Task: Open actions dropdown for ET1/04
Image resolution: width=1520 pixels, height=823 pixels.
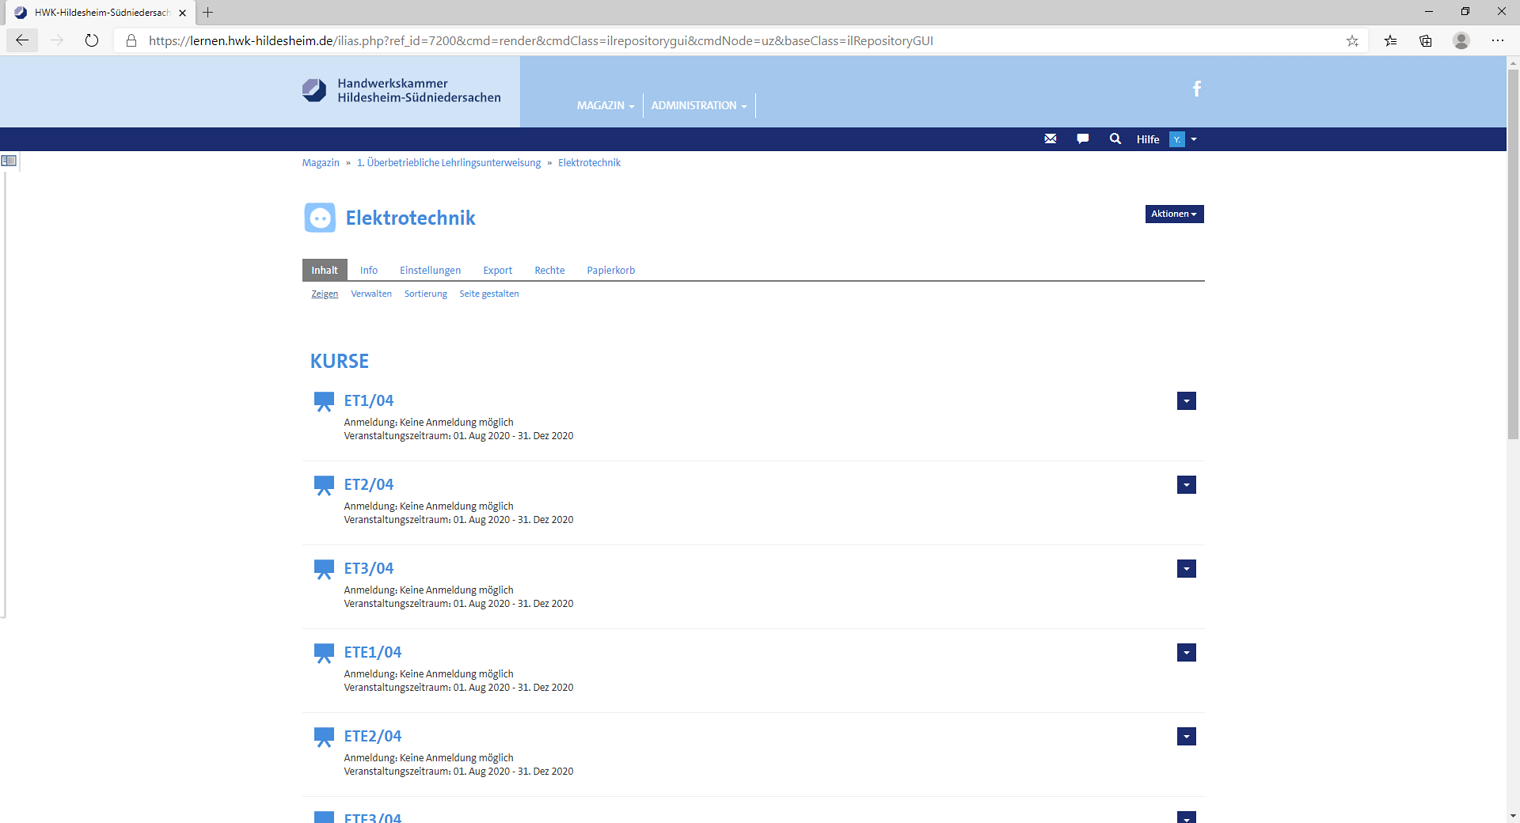Action: coord(1186,401)
